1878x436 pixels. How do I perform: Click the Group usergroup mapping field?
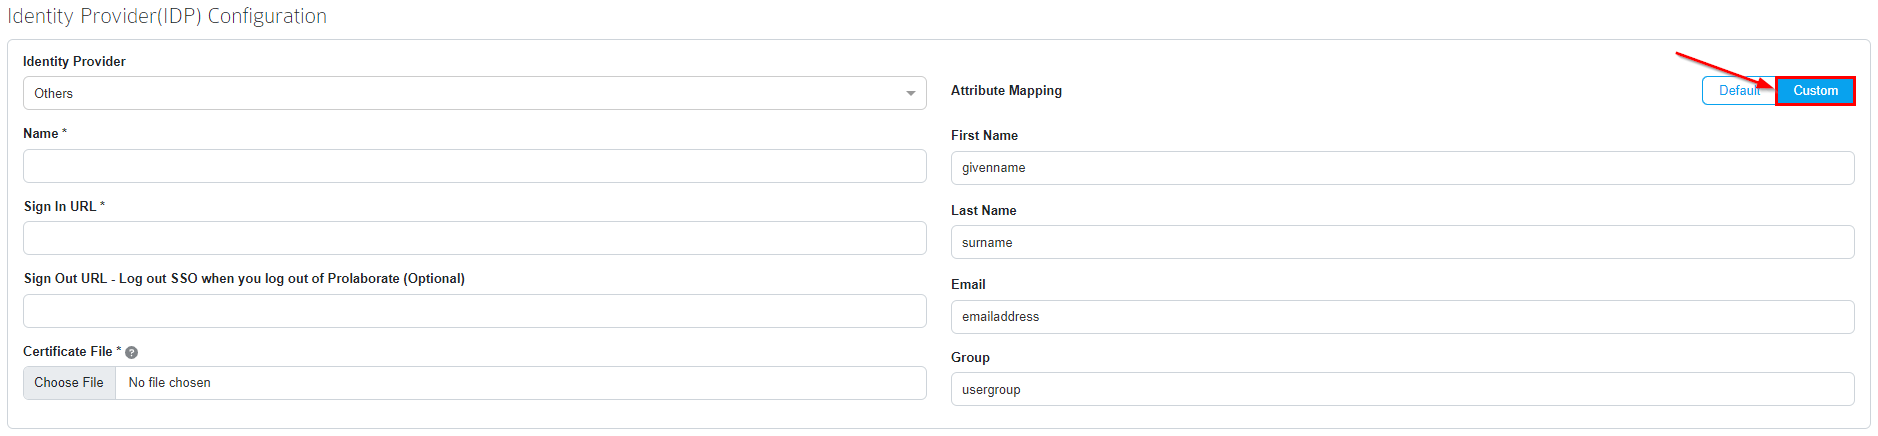(1402, 389)
